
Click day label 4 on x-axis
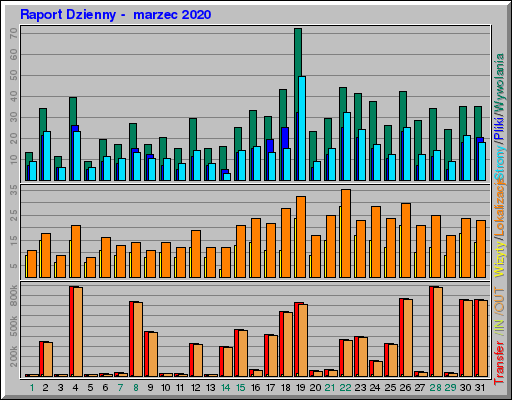(75, 388)
